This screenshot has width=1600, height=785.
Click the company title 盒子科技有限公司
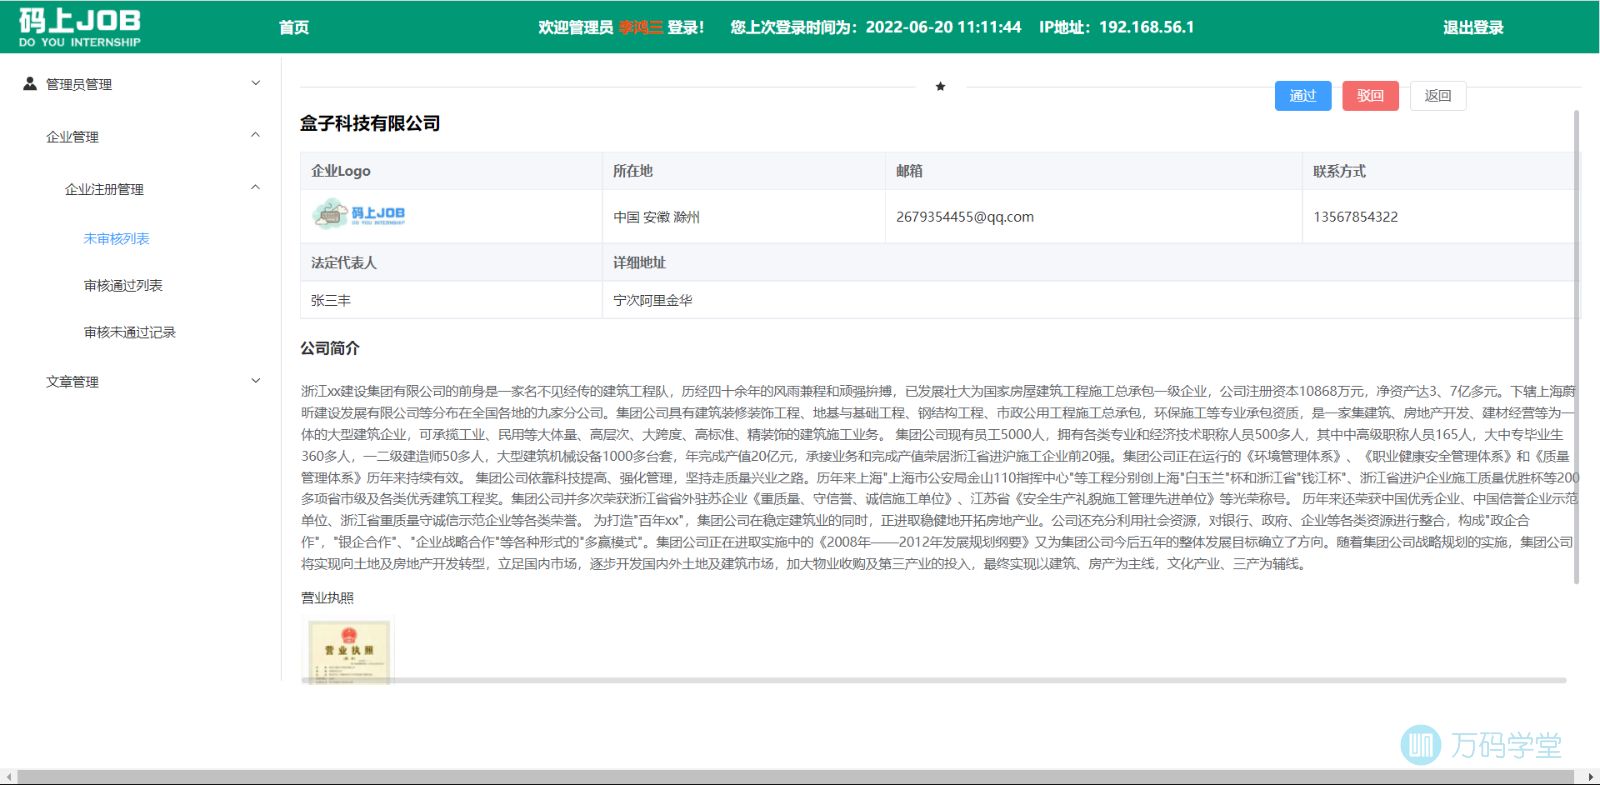click(370, 123)
